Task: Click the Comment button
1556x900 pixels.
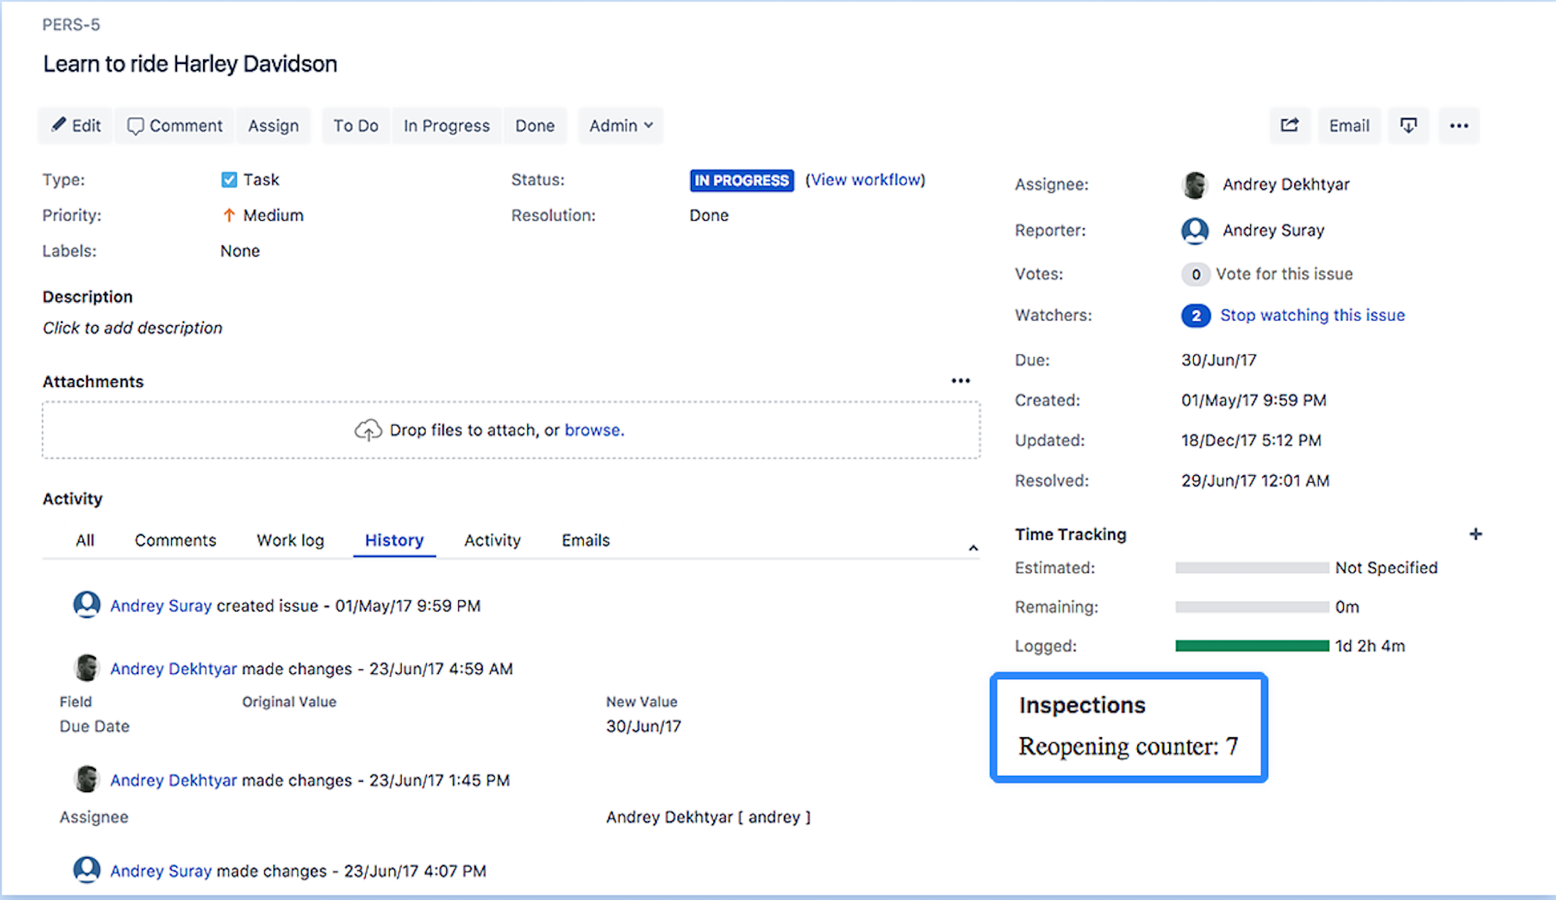Action: tap(175, 126)
